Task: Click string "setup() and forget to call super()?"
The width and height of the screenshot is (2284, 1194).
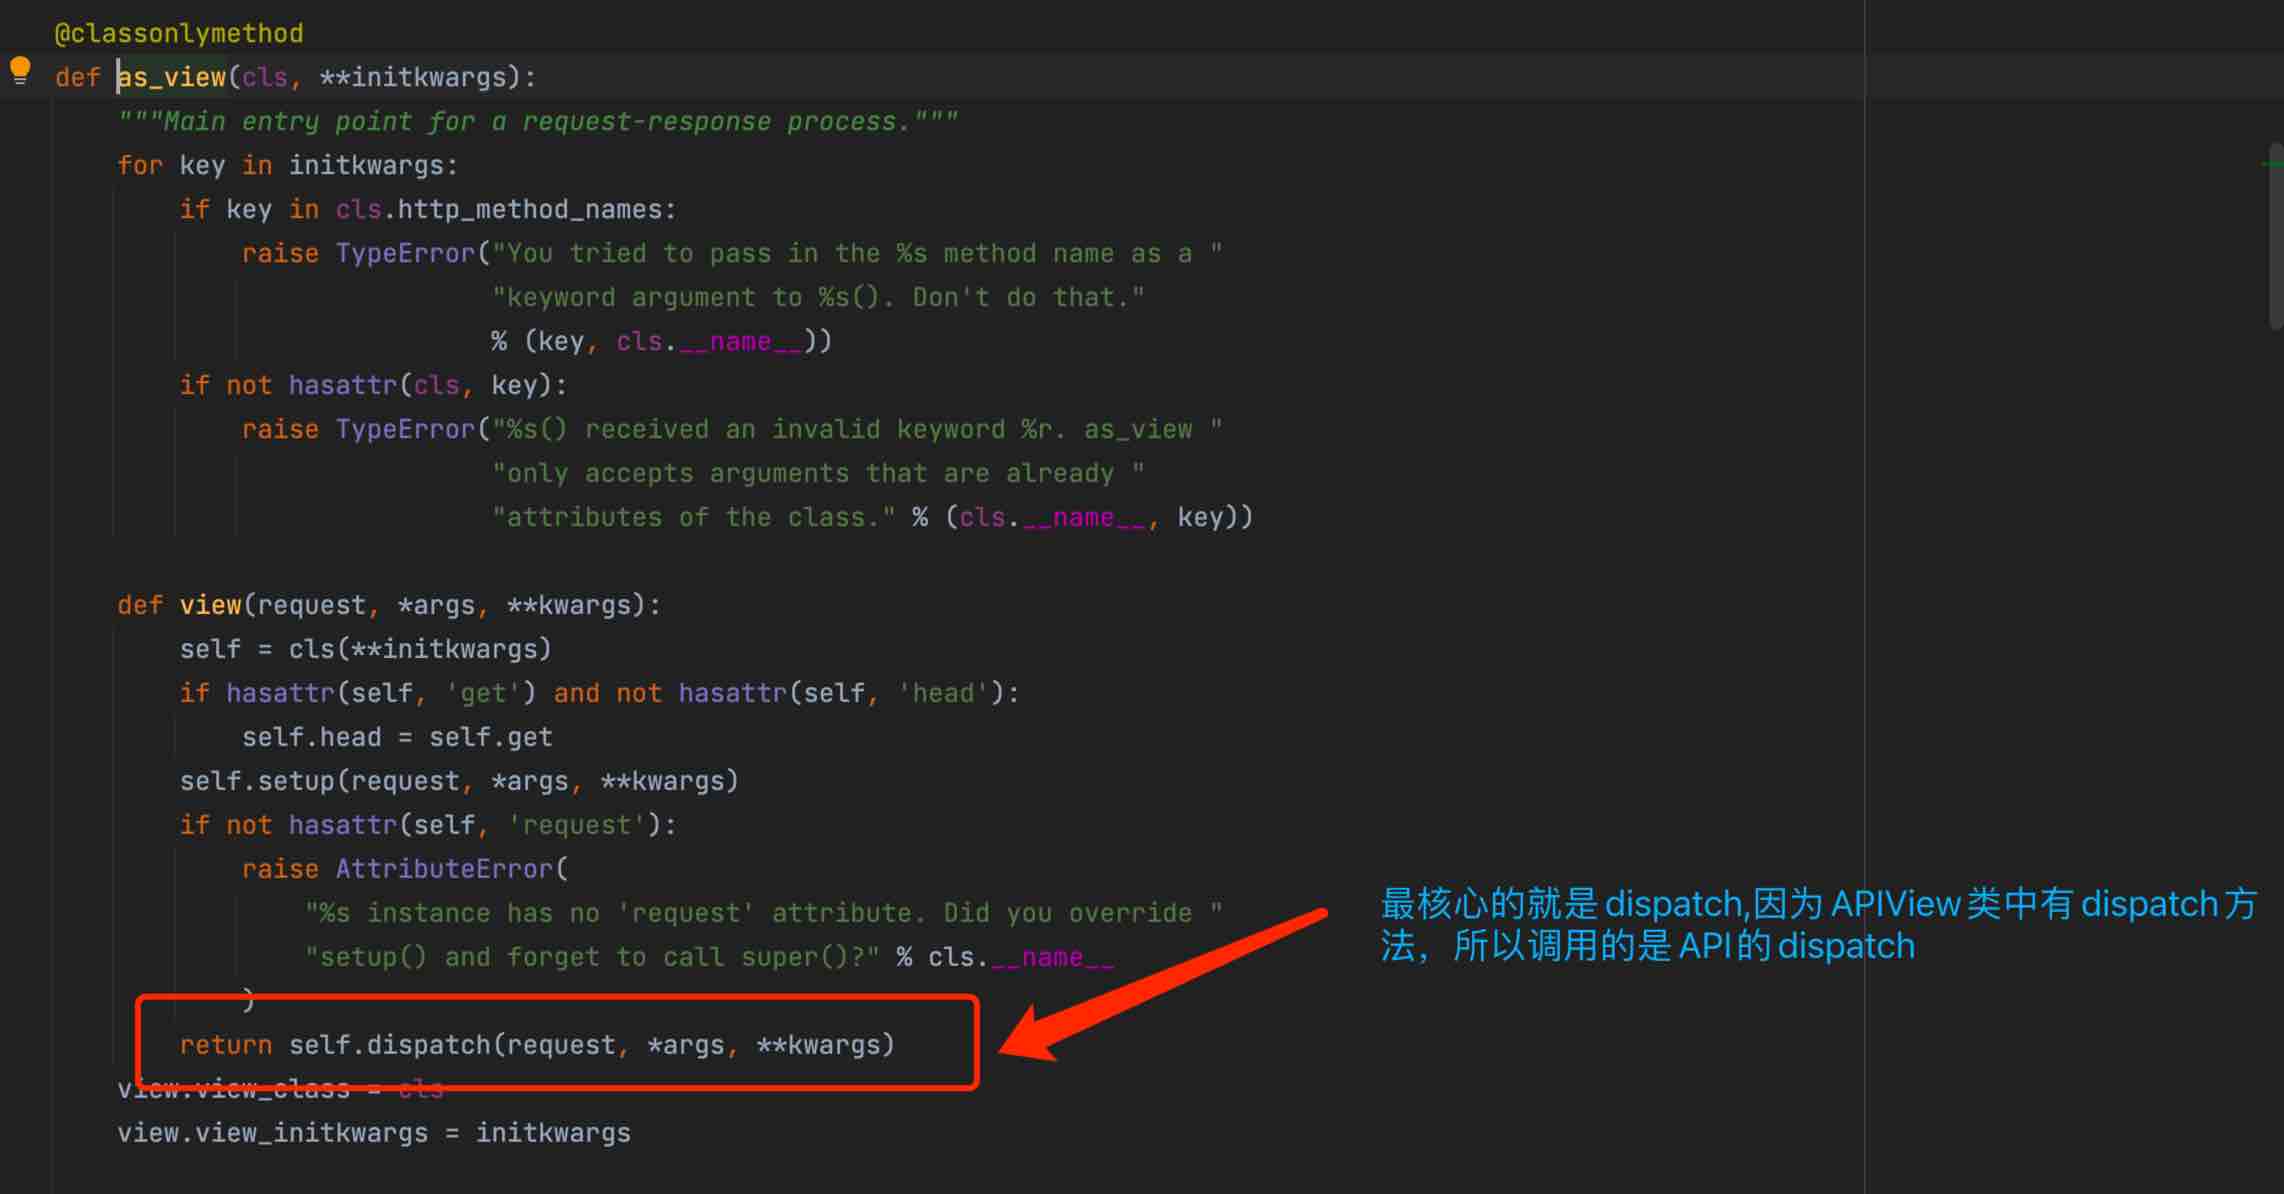Action: pos(592,957)
